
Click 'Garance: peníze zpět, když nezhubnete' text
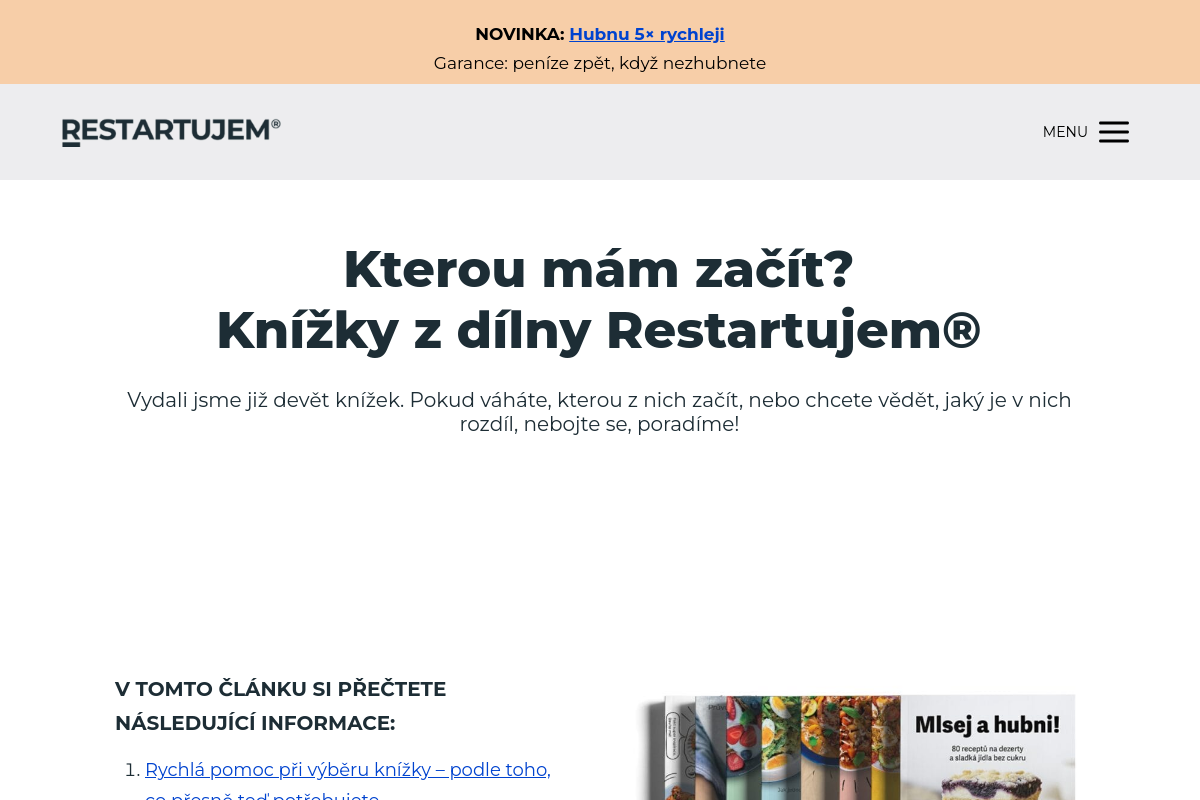point(600,63)
